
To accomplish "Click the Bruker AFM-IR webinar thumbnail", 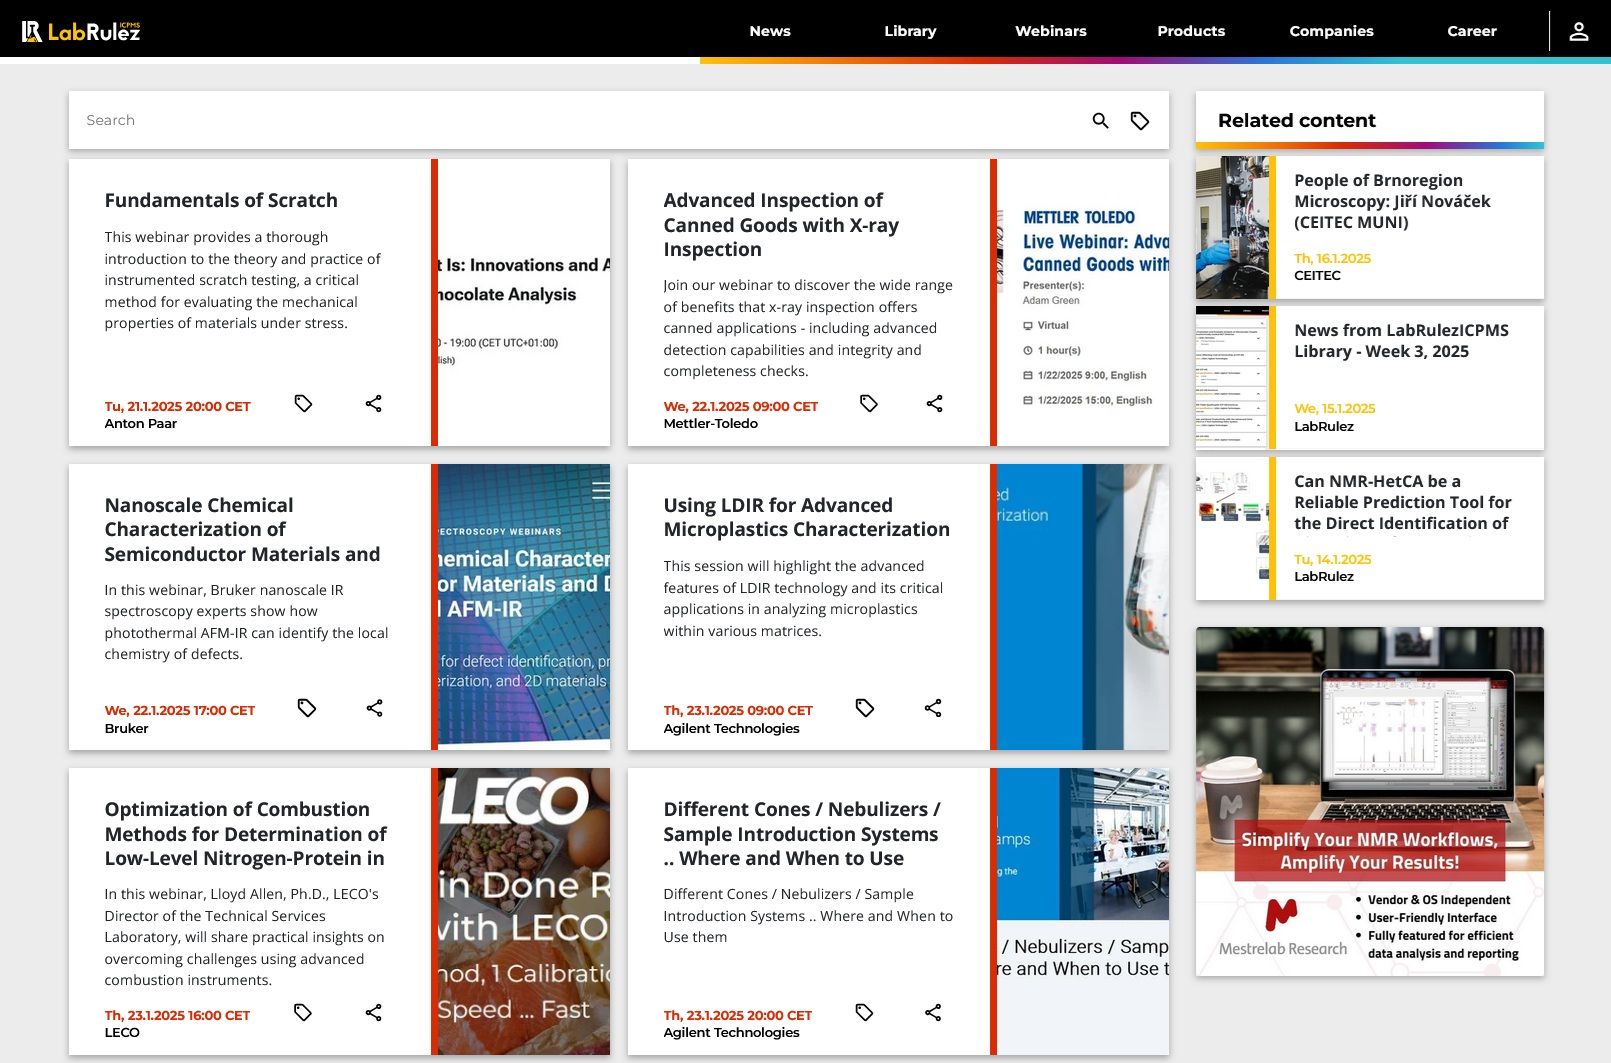I will pyautogui.click(x=524, y=607).
